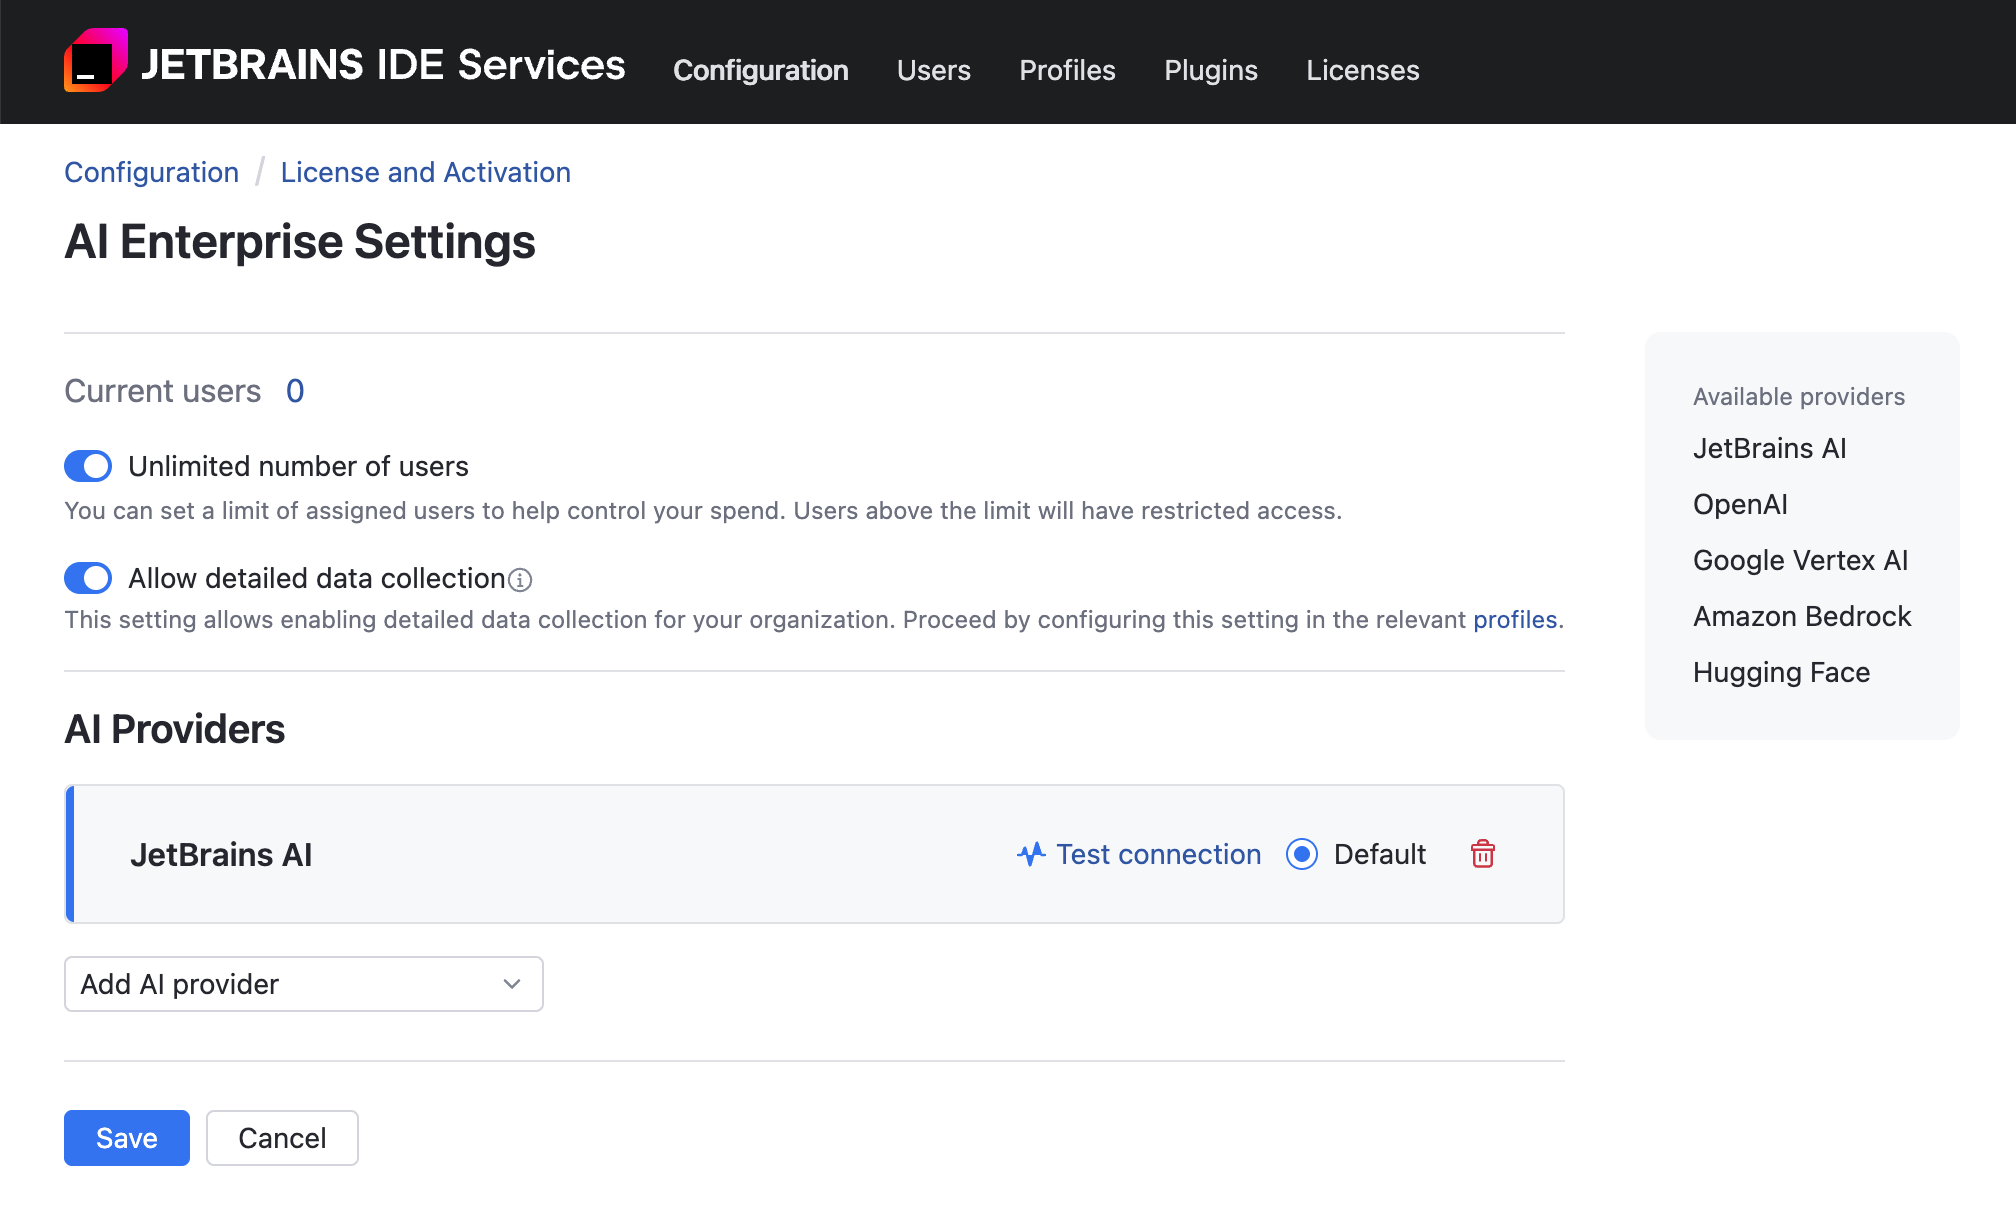
Task: Disable the Unlimited number of users toggle
Action: (x=88, y=466)
